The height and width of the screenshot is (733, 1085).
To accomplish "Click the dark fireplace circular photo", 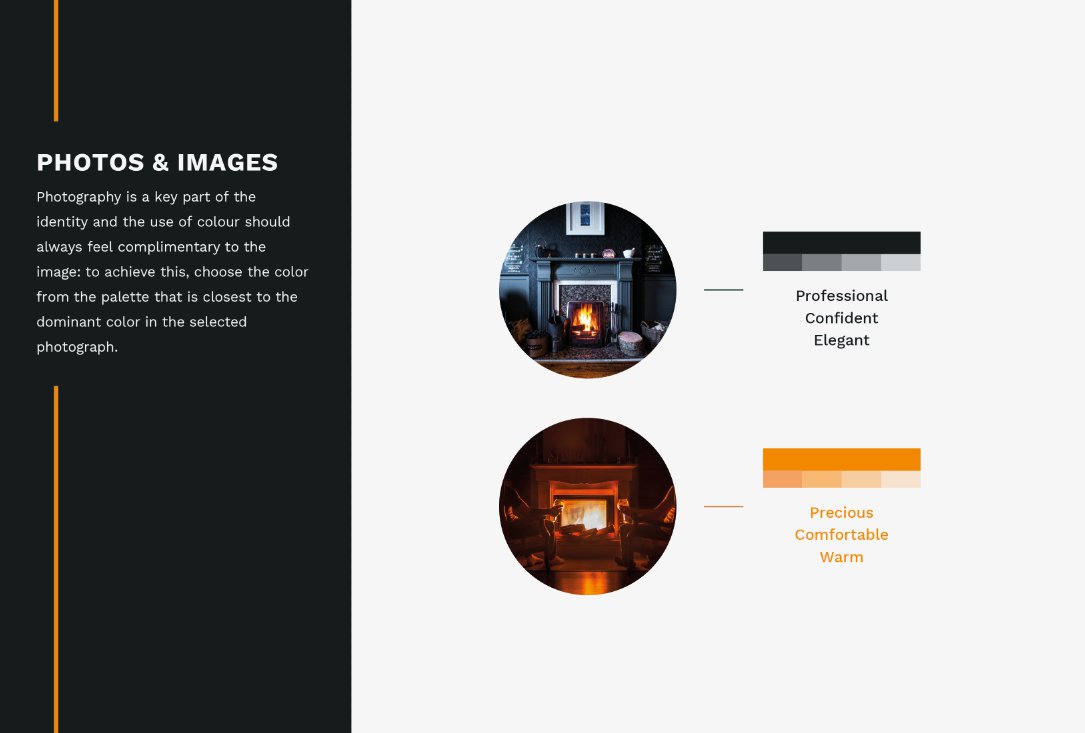I will (587, 290).
